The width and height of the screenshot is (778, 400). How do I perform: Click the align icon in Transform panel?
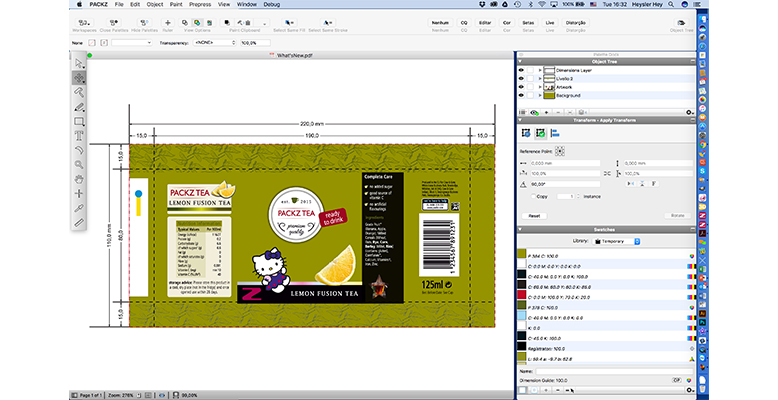point(555,133)
